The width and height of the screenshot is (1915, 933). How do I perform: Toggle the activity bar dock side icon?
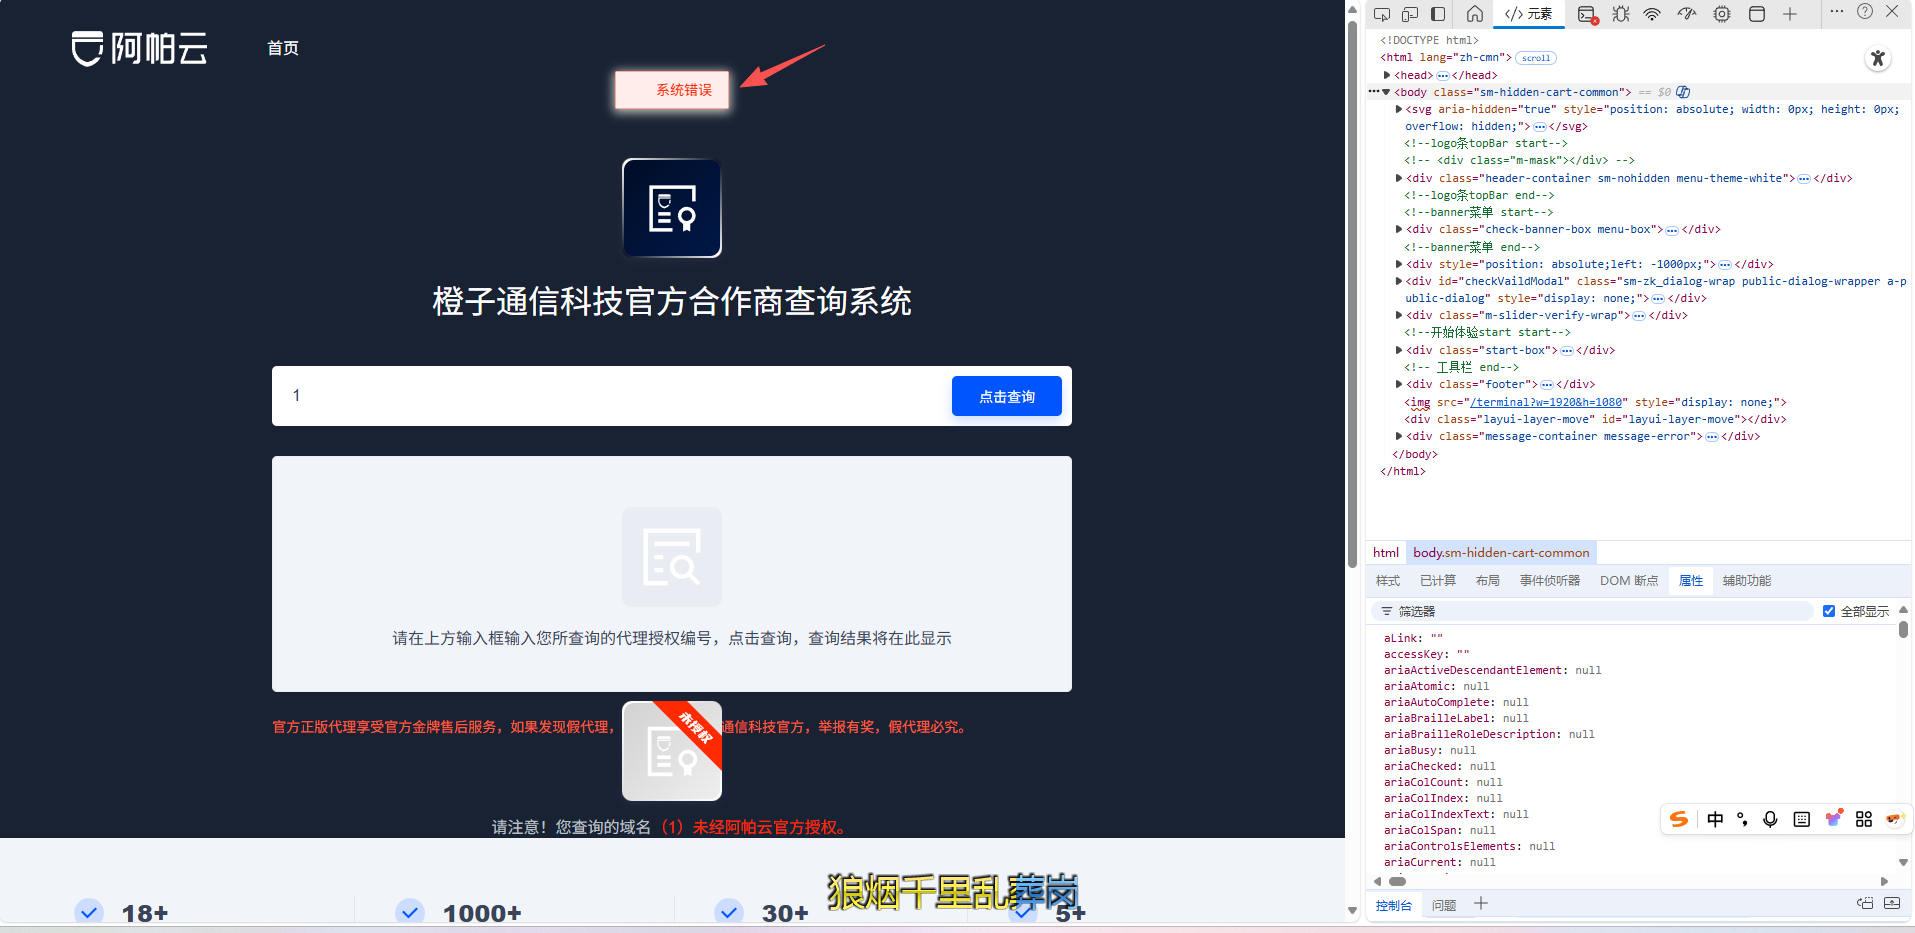point(1438,14)
